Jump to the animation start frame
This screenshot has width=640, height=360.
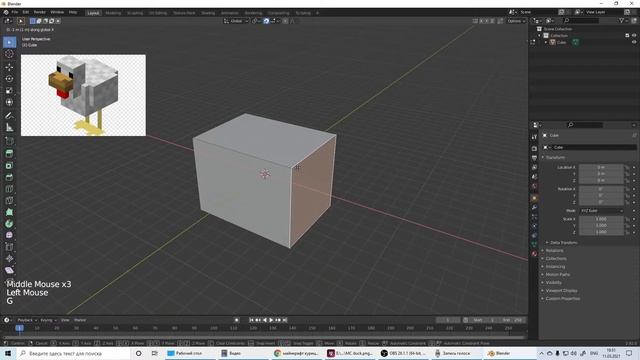pyautogui.click(x=251, y=320)
